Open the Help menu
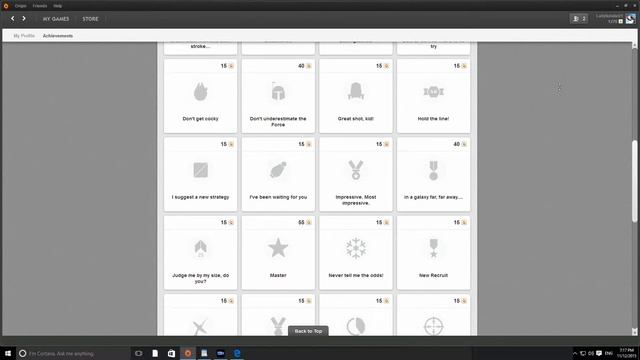640x360 pixels. point(58,6)
